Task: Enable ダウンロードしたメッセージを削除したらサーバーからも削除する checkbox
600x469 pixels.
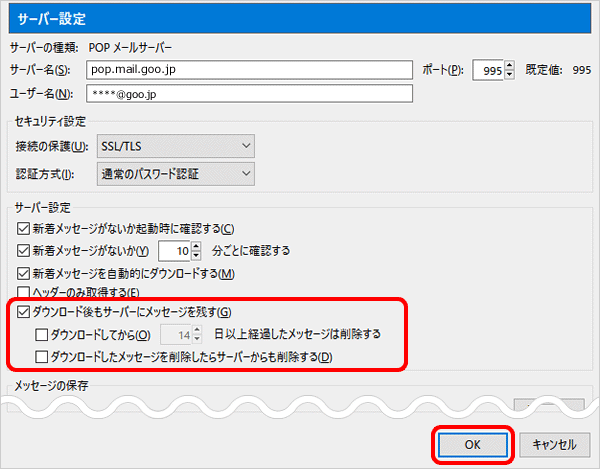Action: click(x=41, y=356)
